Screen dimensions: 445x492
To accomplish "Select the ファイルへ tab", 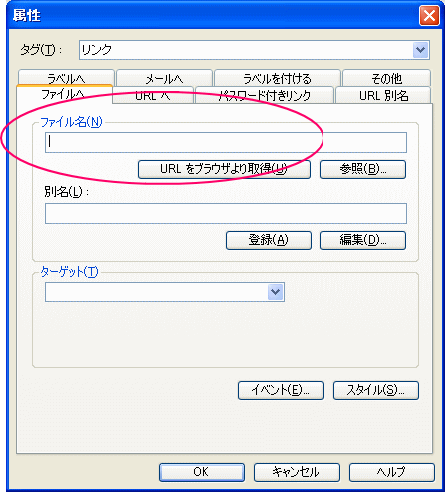I will pyautogui.click(x=64, y=94).
